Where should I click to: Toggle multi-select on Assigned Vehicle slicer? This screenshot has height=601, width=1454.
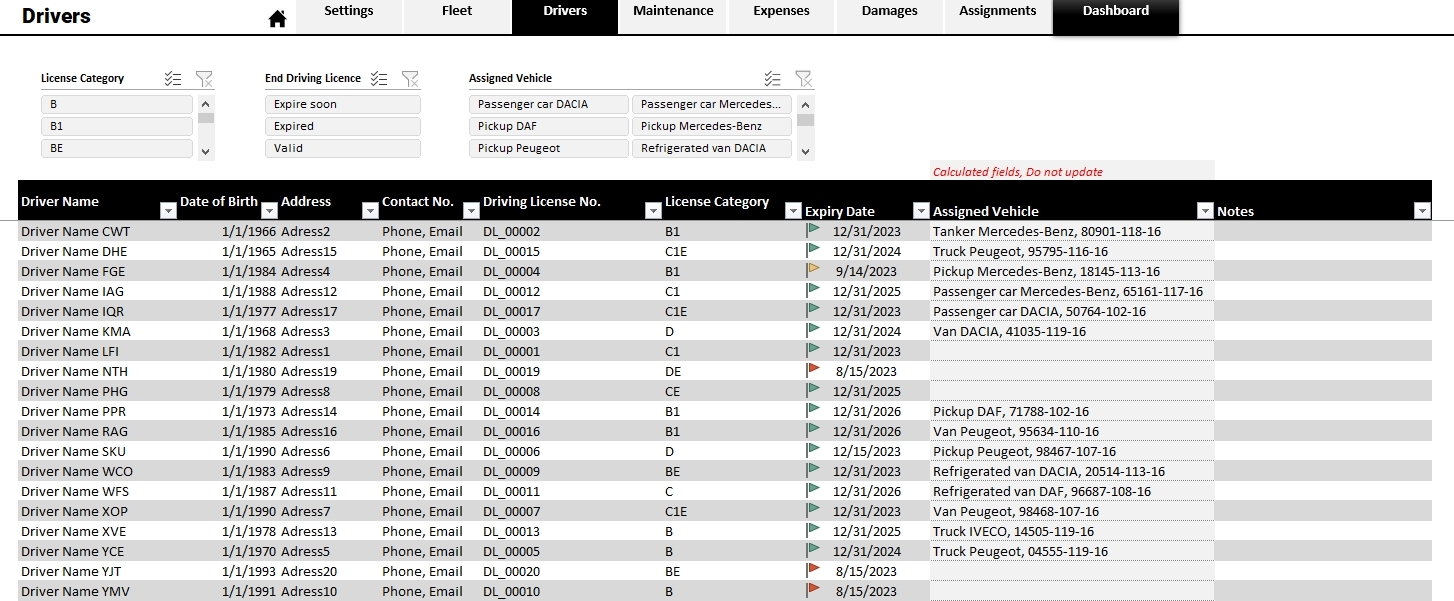pos(773,78)
